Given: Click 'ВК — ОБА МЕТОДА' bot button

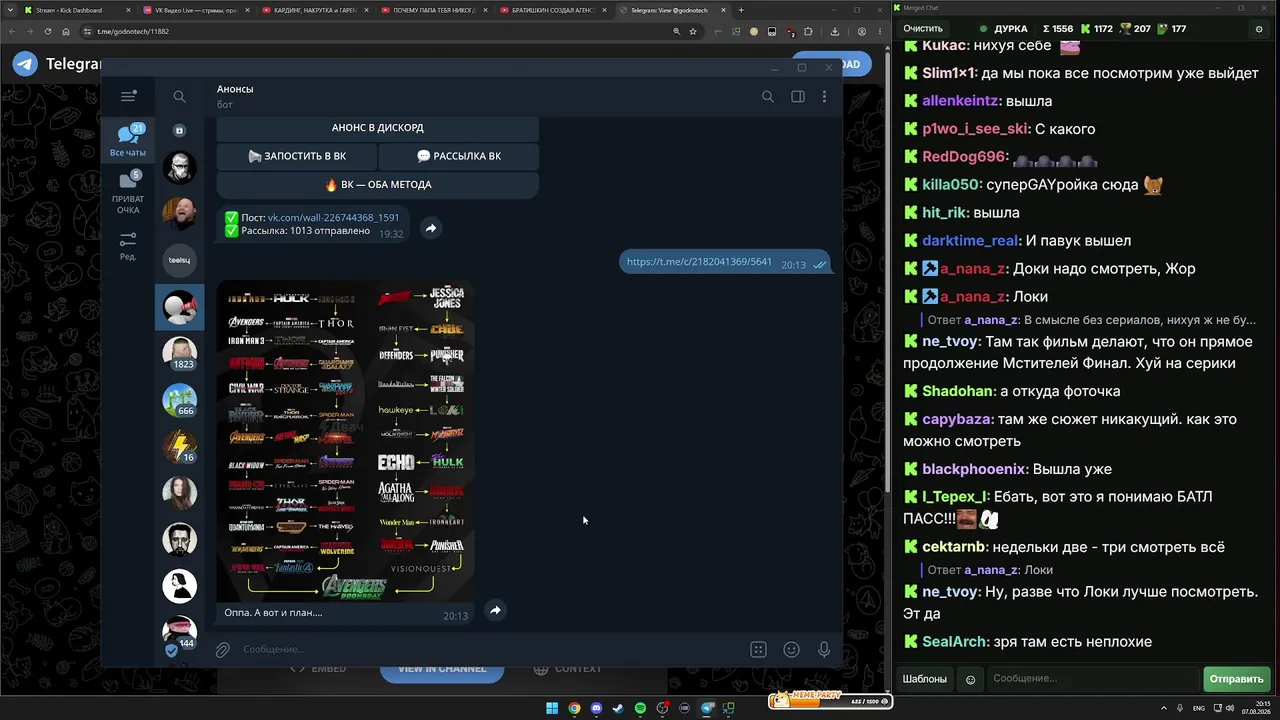Looking at the screenshot, I should (378, 184).
